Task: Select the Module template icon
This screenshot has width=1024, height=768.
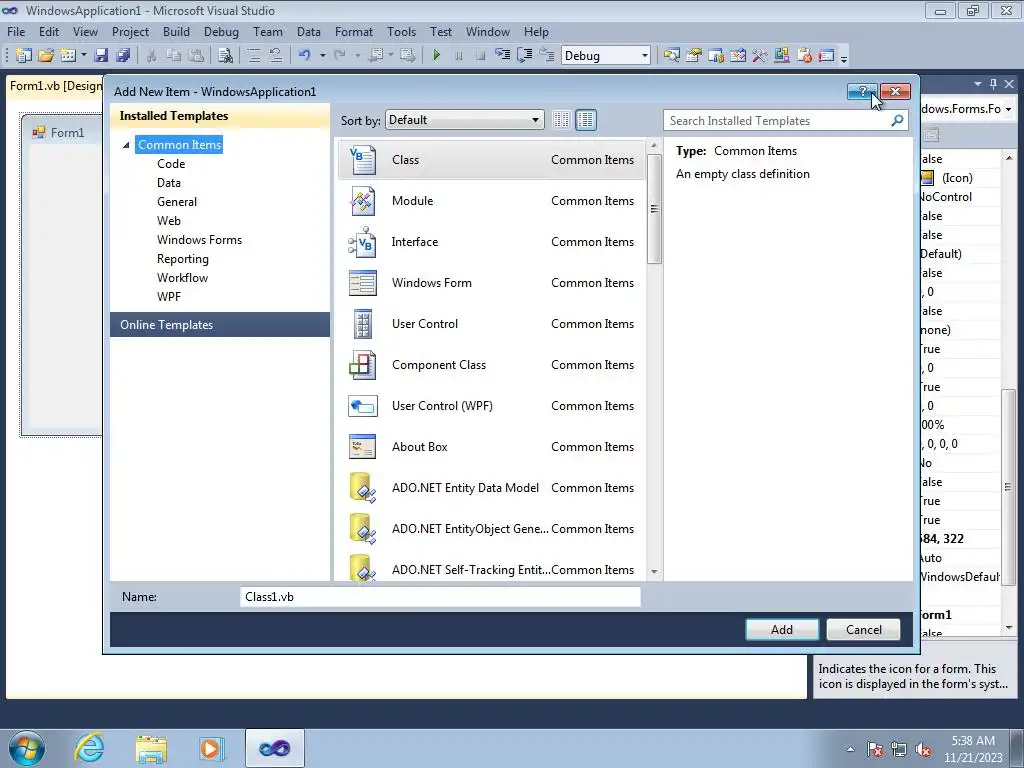Action: (363, 201)
